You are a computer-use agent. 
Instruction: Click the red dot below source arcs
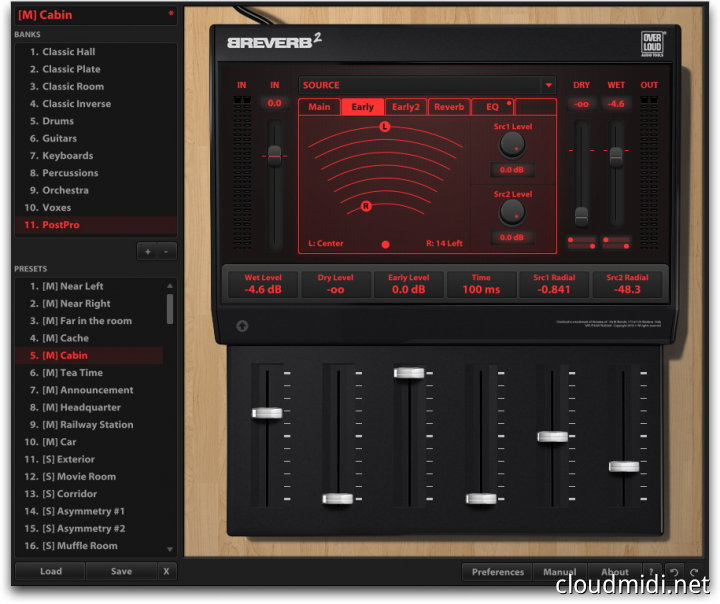point(386,244)
